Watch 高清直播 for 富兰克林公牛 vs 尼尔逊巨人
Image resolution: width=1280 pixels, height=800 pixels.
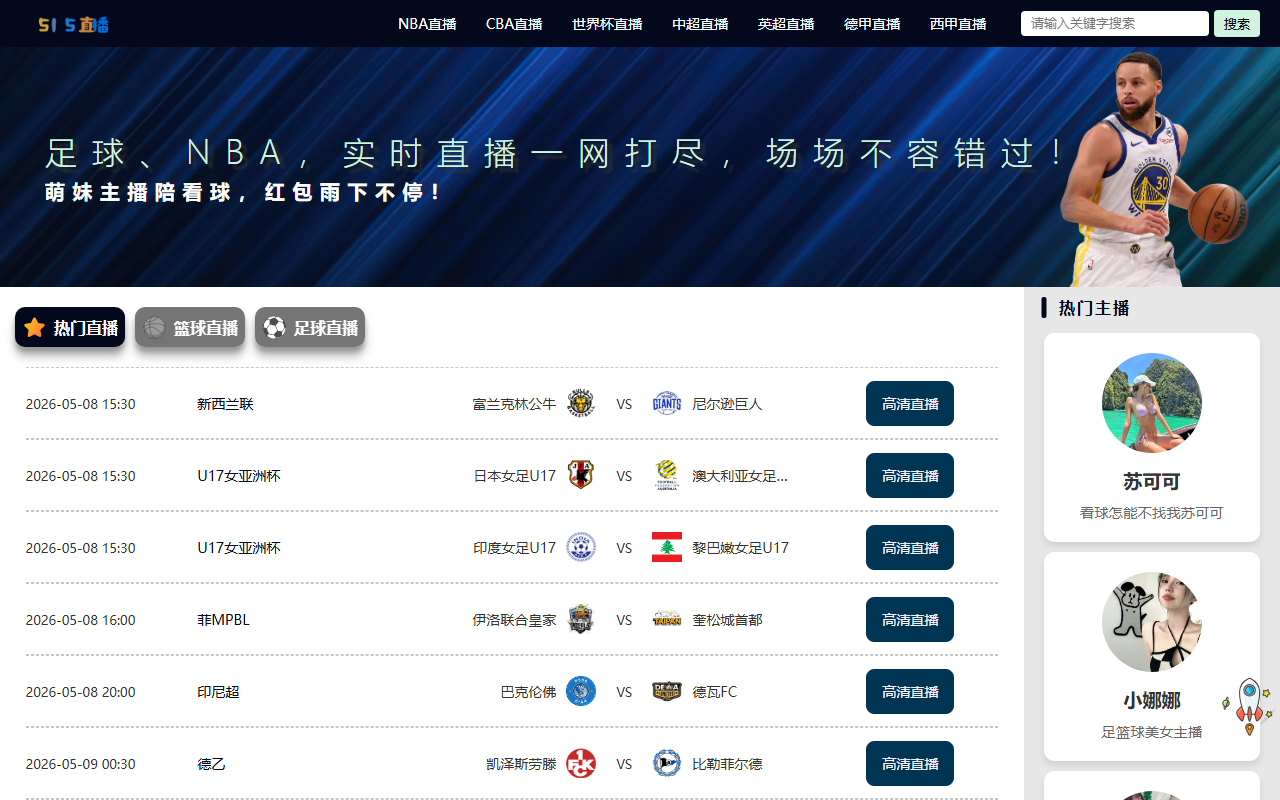910,403
